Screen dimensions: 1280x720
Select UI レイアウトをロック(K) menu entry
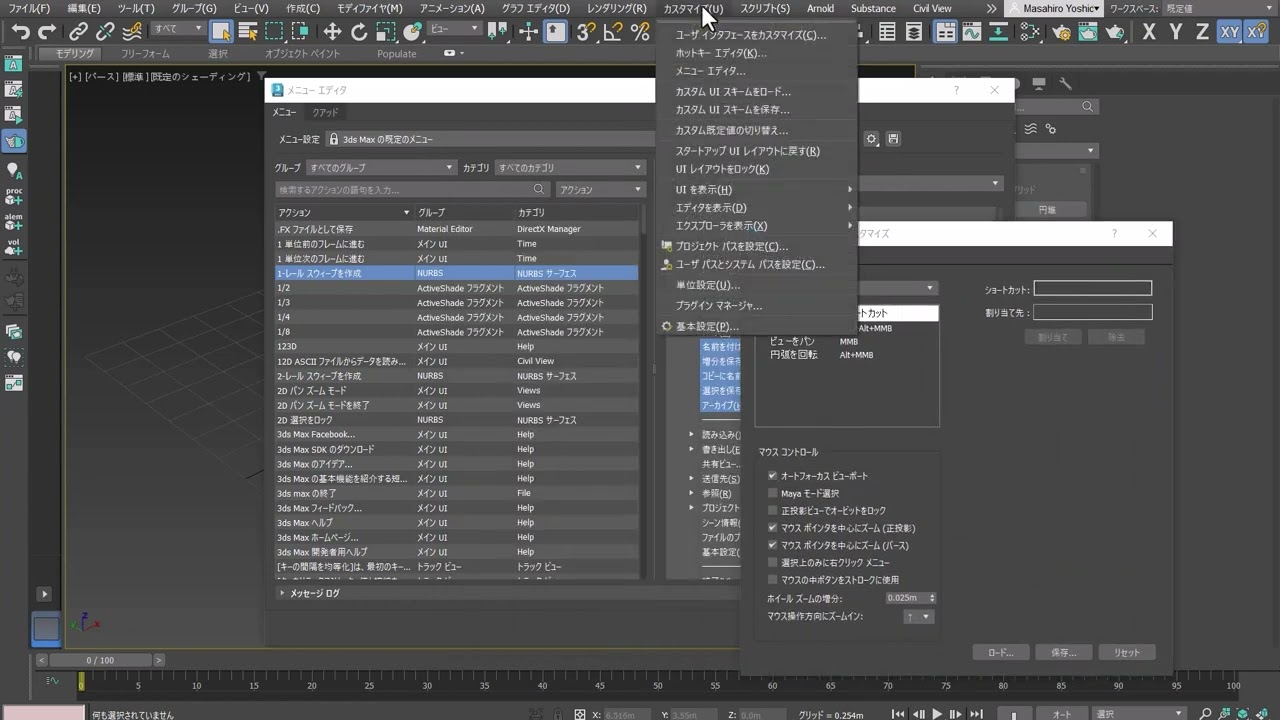757,169
